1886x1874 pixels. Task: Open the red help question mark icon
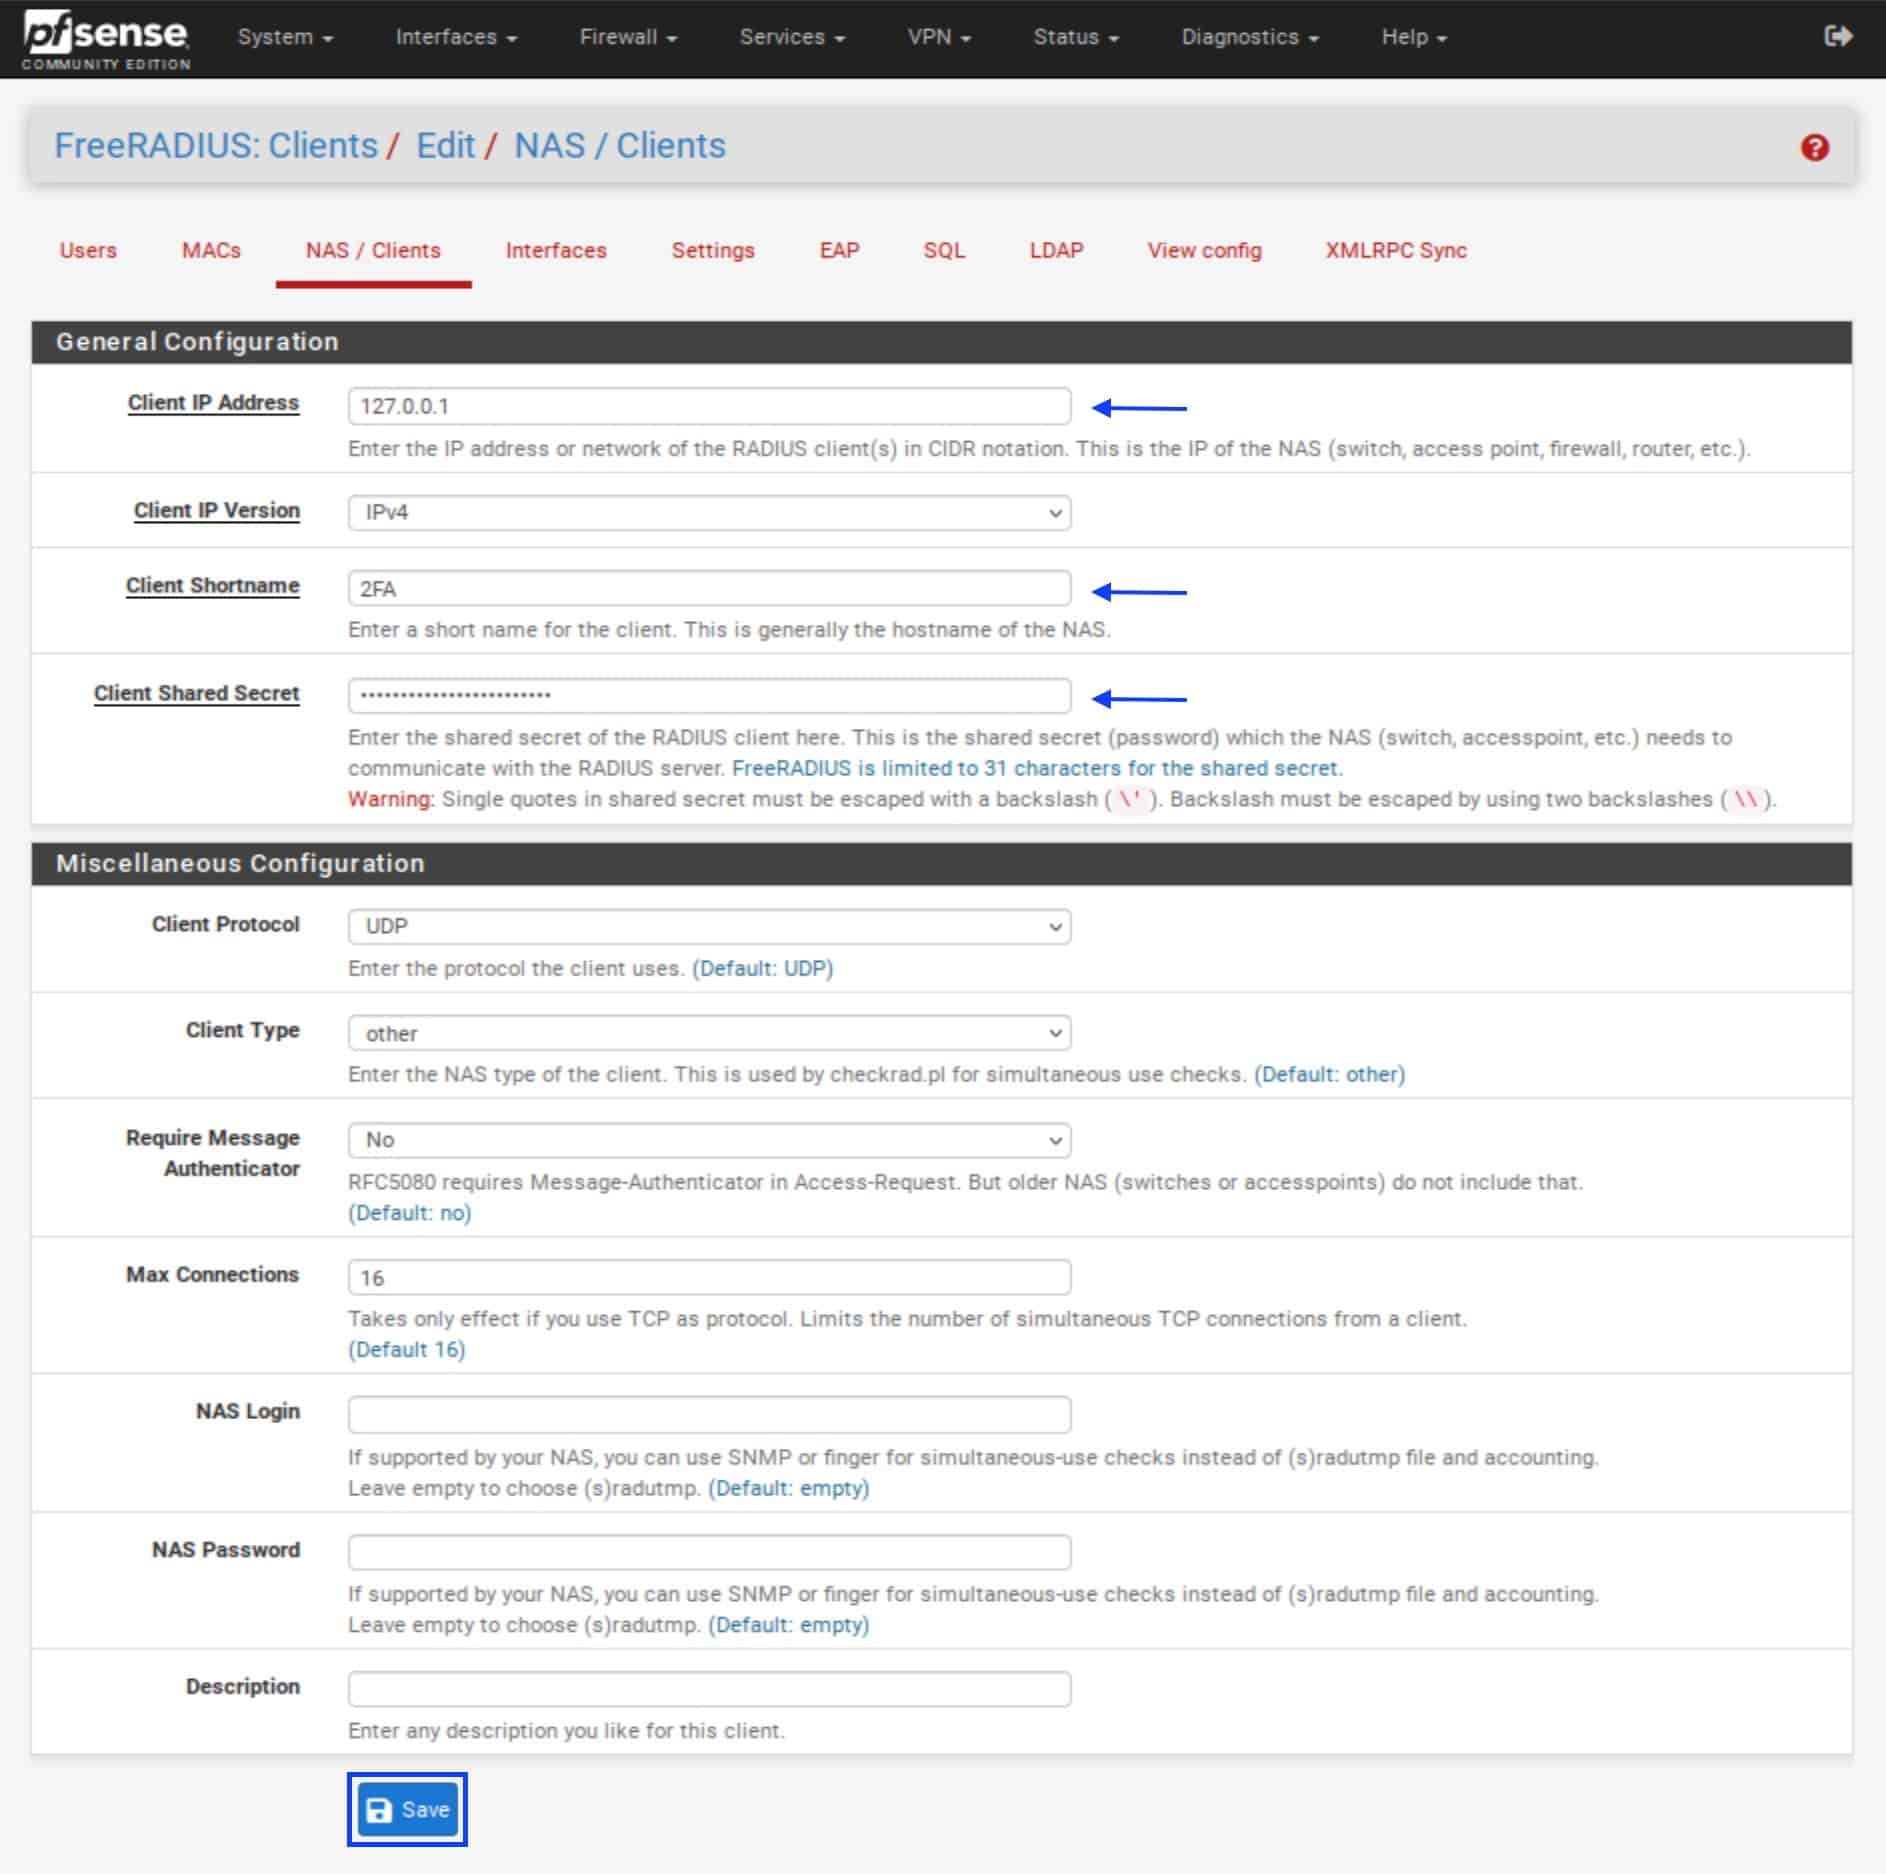pos(1814,148)
